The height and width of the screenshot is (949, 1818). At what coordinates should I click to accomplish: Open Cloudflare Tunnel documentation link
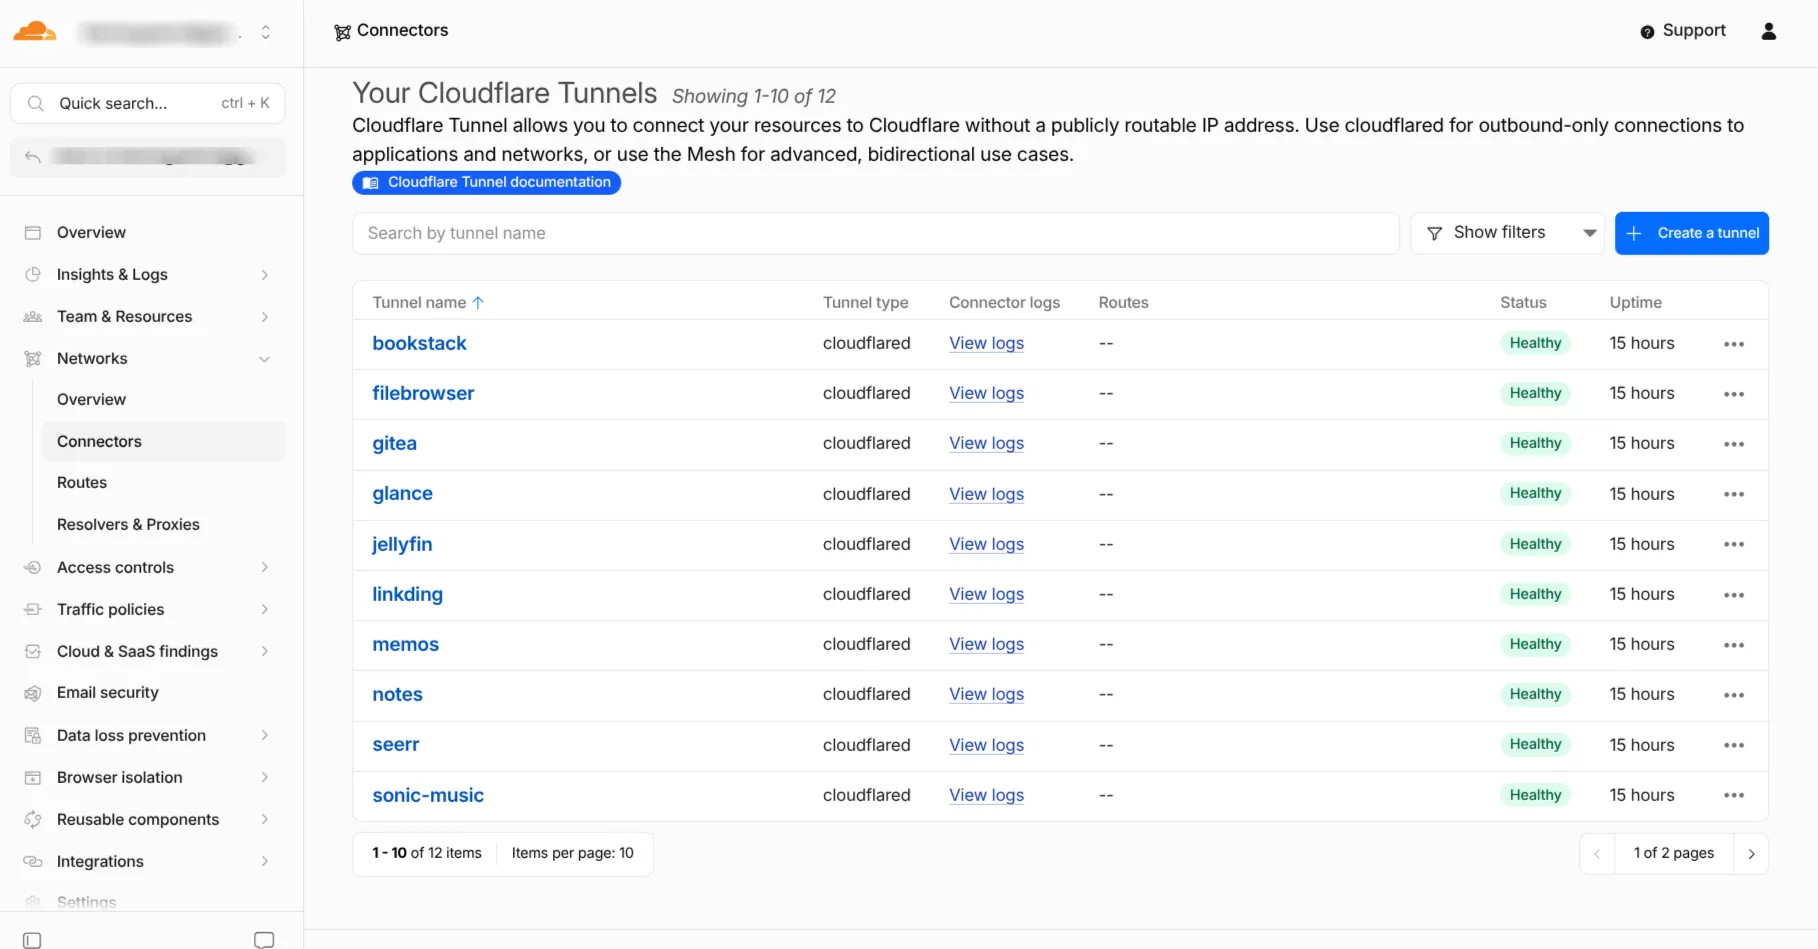pyautogui.click(x=487, y=182)
